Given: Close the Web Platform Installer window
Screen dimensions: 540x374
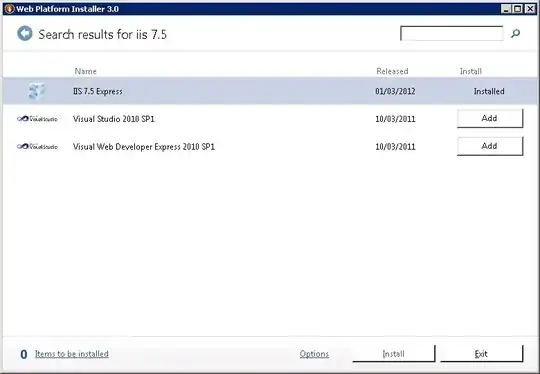Looking at the screenshot, I should pyautogui.click(x=530, y=9).
